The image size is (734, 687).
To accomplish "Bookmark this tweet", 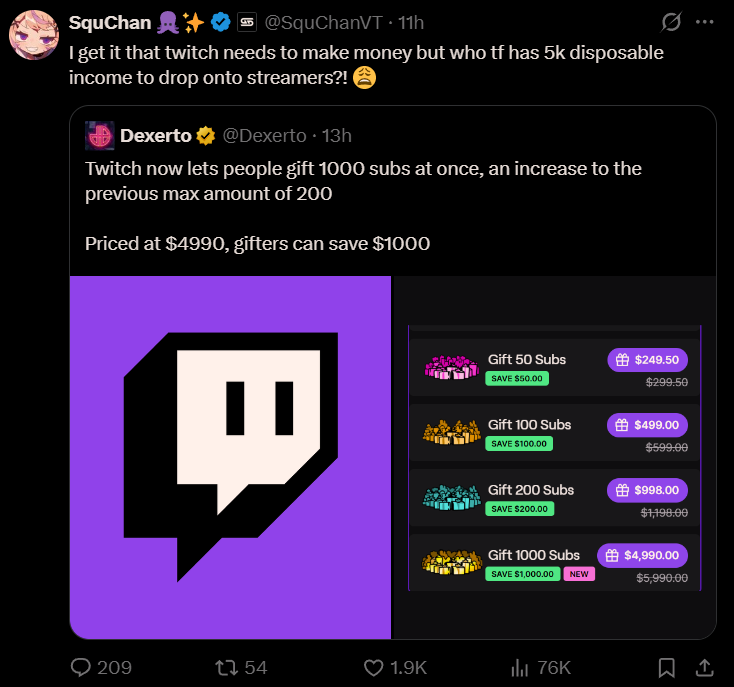I will click(667, 667).
